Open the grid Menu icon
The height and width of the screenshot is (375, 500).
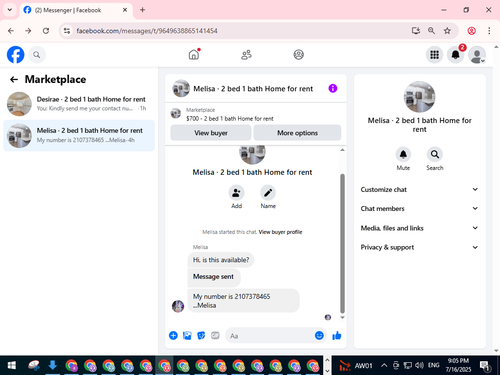tap(434, 55)
